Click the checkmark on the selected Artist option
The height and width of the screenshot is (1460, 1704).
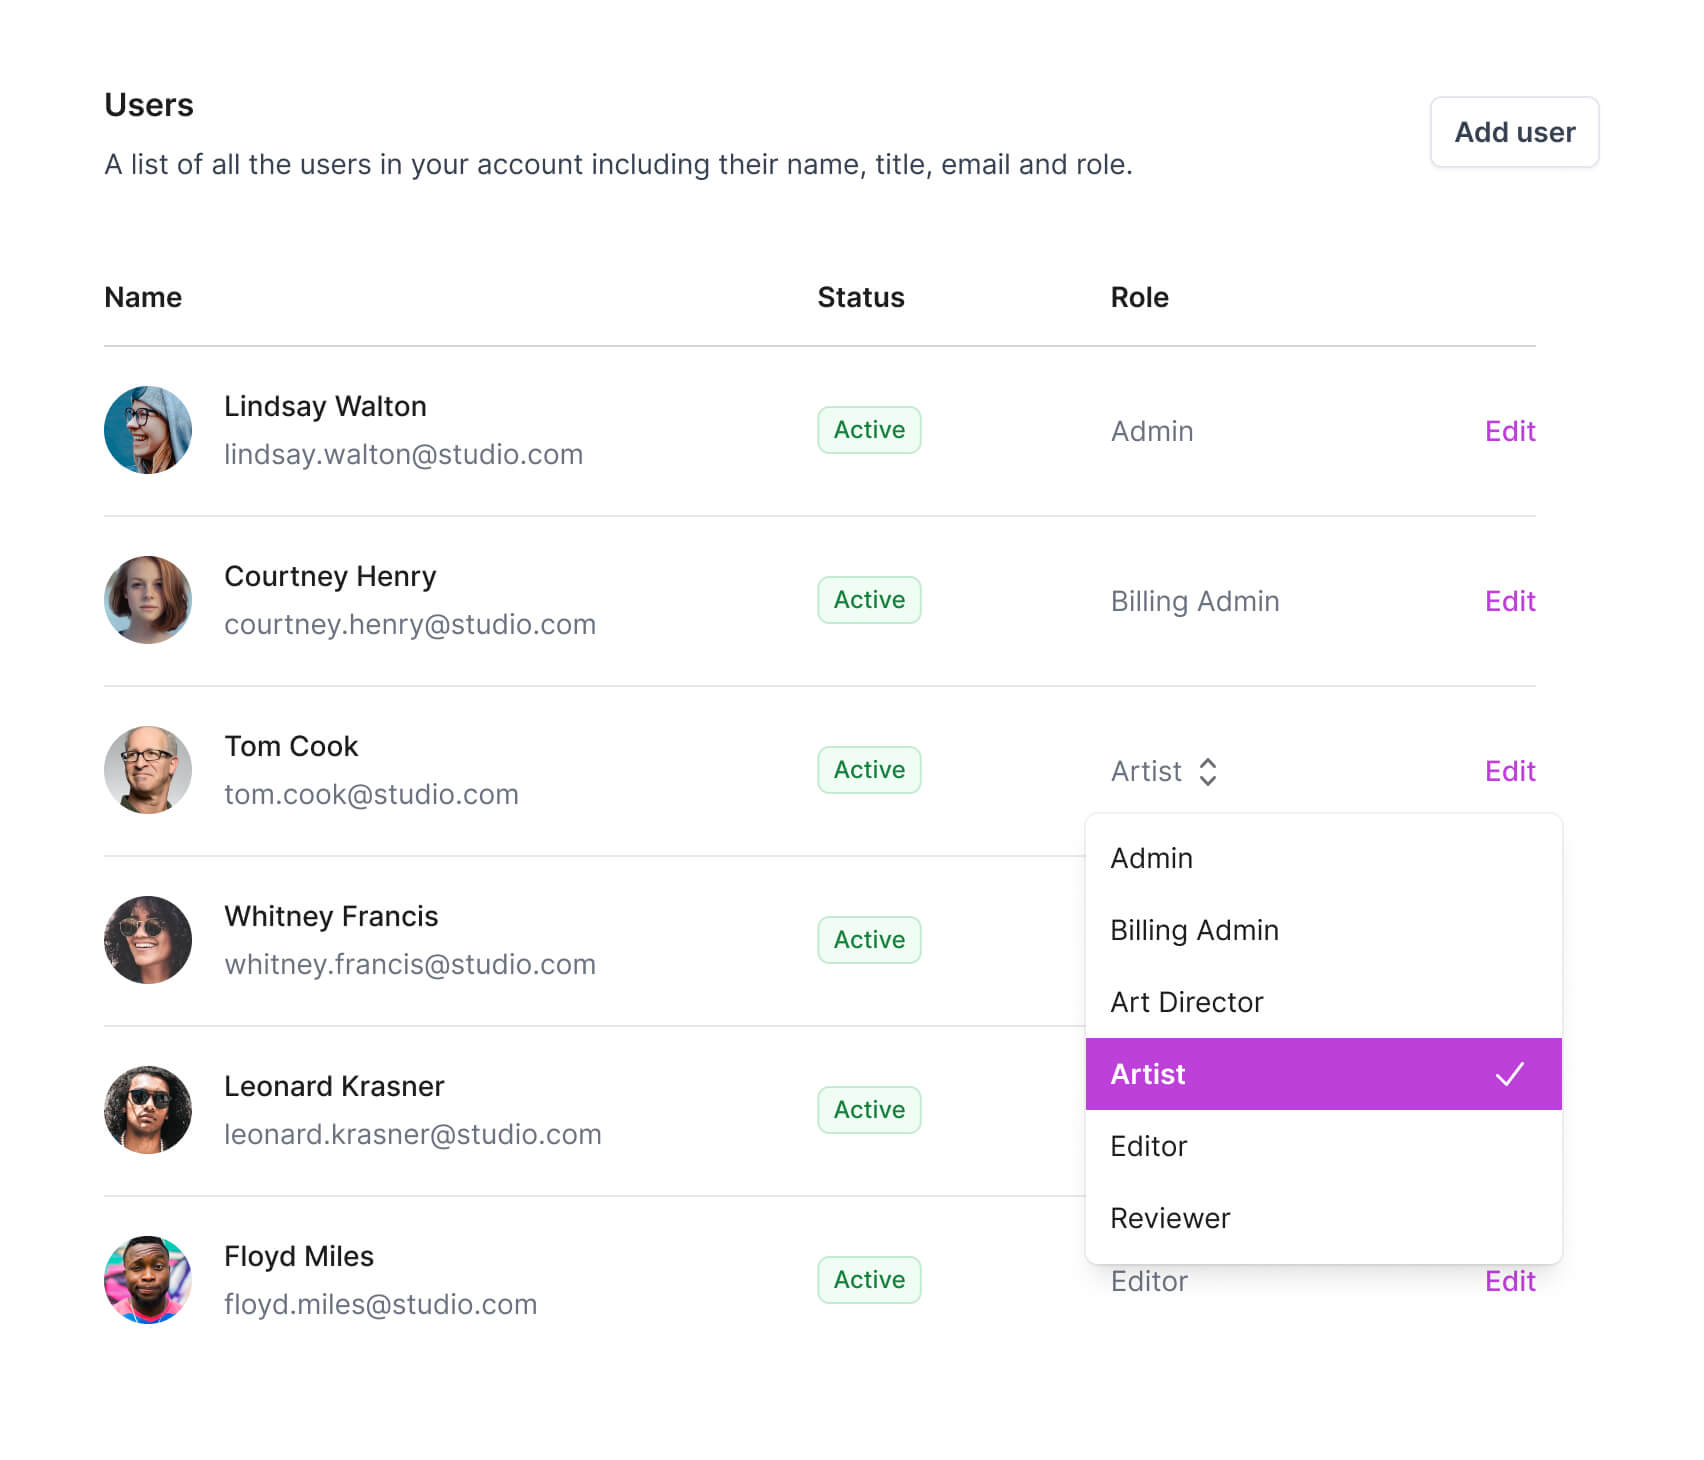point(1509,1074)
